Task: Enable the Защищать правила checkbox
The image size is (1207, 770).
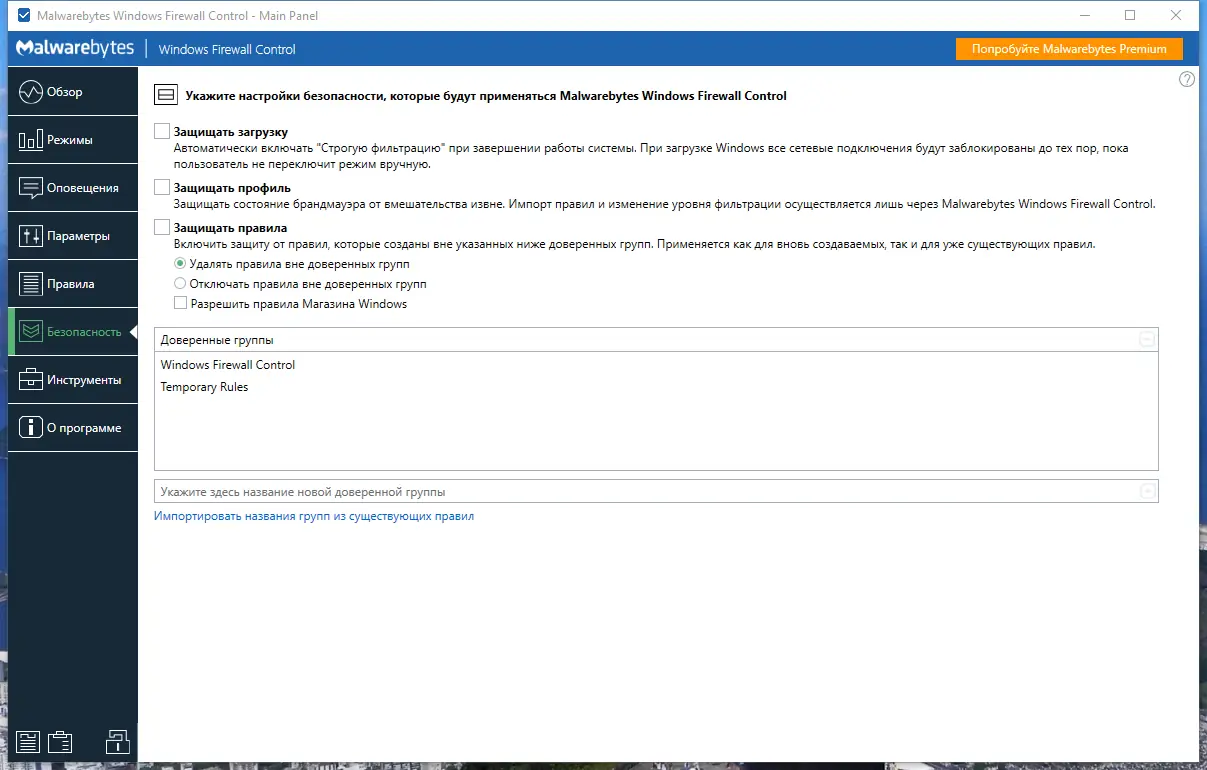Action: pos(162,228)
